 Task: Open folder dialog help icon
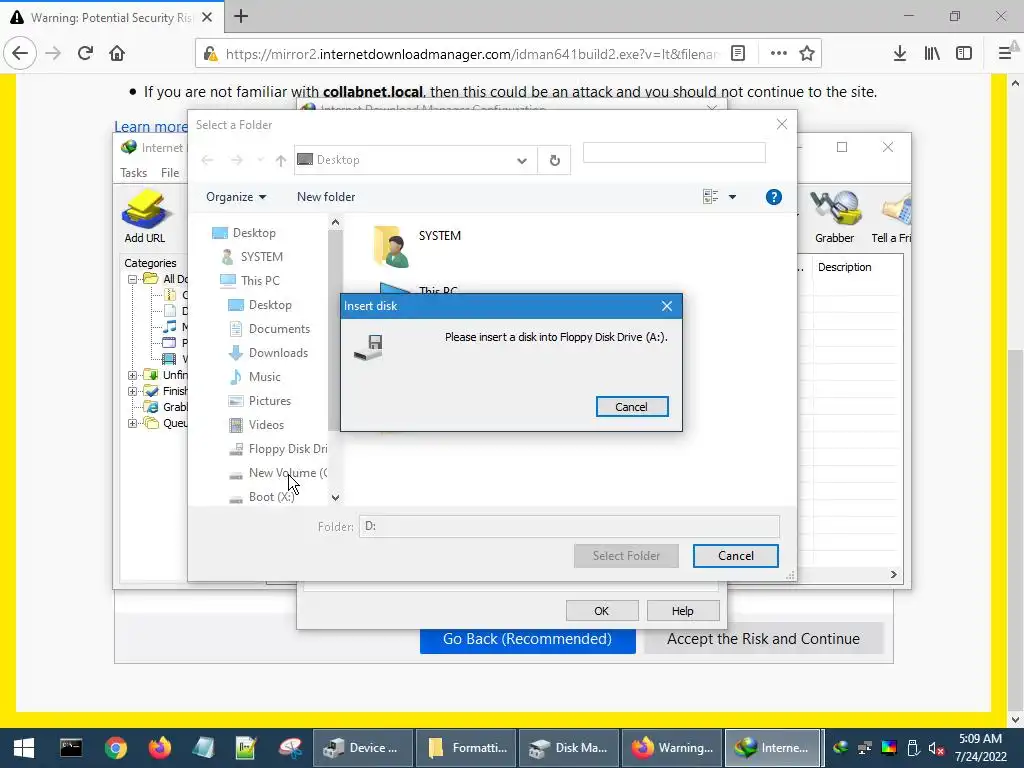click(773, 197)
